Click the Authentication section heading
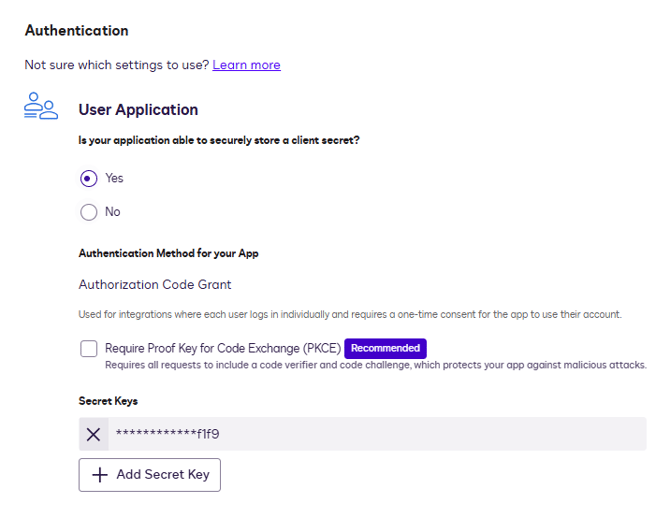Image resolution: width=670 pixels, height=532 pixels. point(76,31)
